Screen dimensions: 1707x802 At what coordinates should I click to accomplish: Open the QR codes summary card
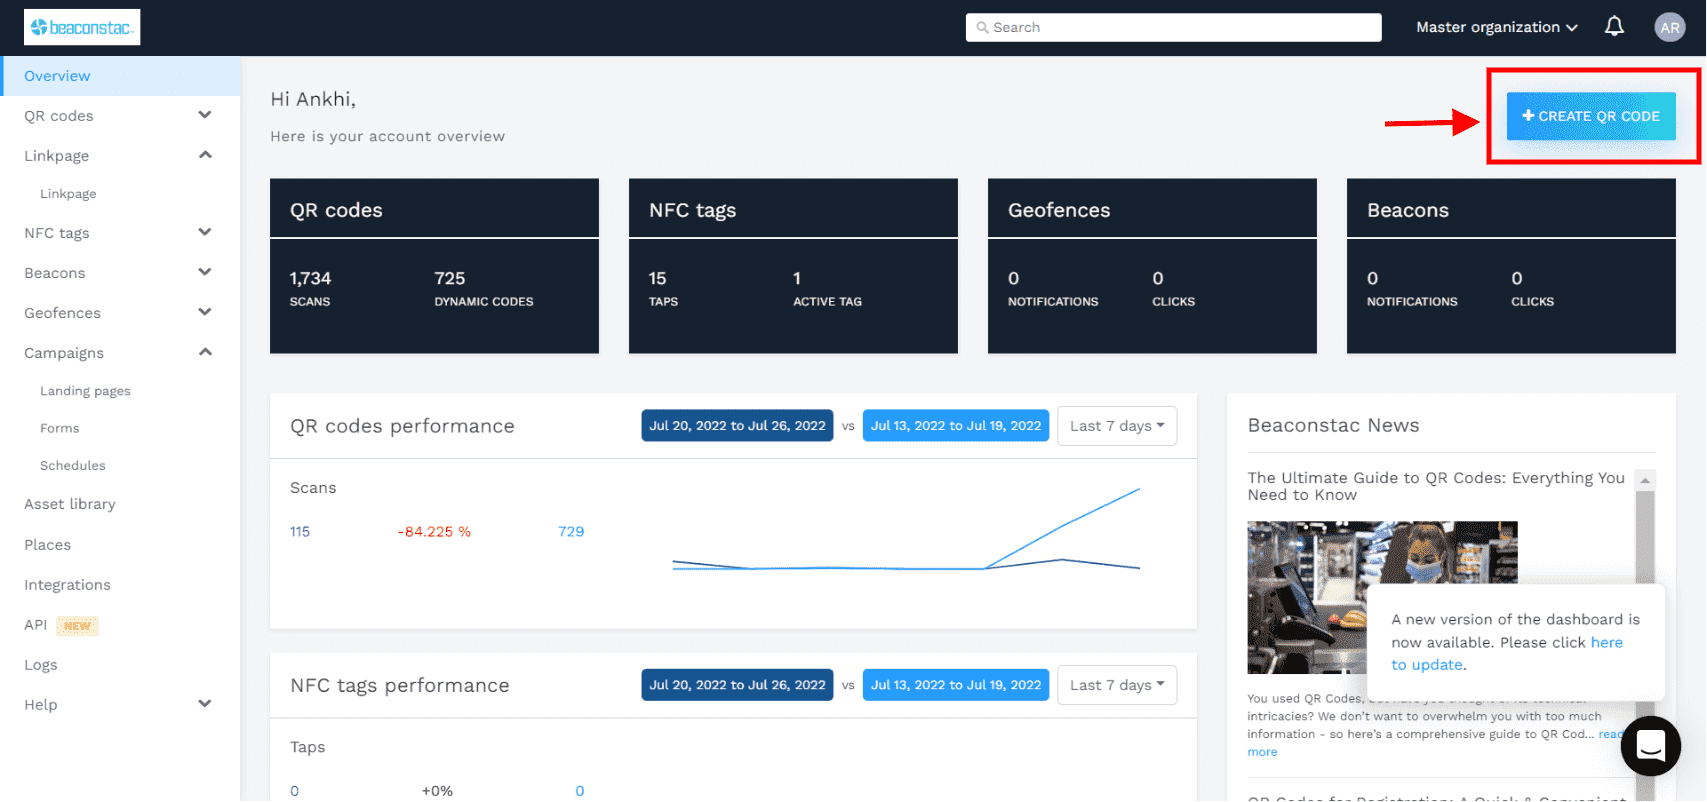434,266
